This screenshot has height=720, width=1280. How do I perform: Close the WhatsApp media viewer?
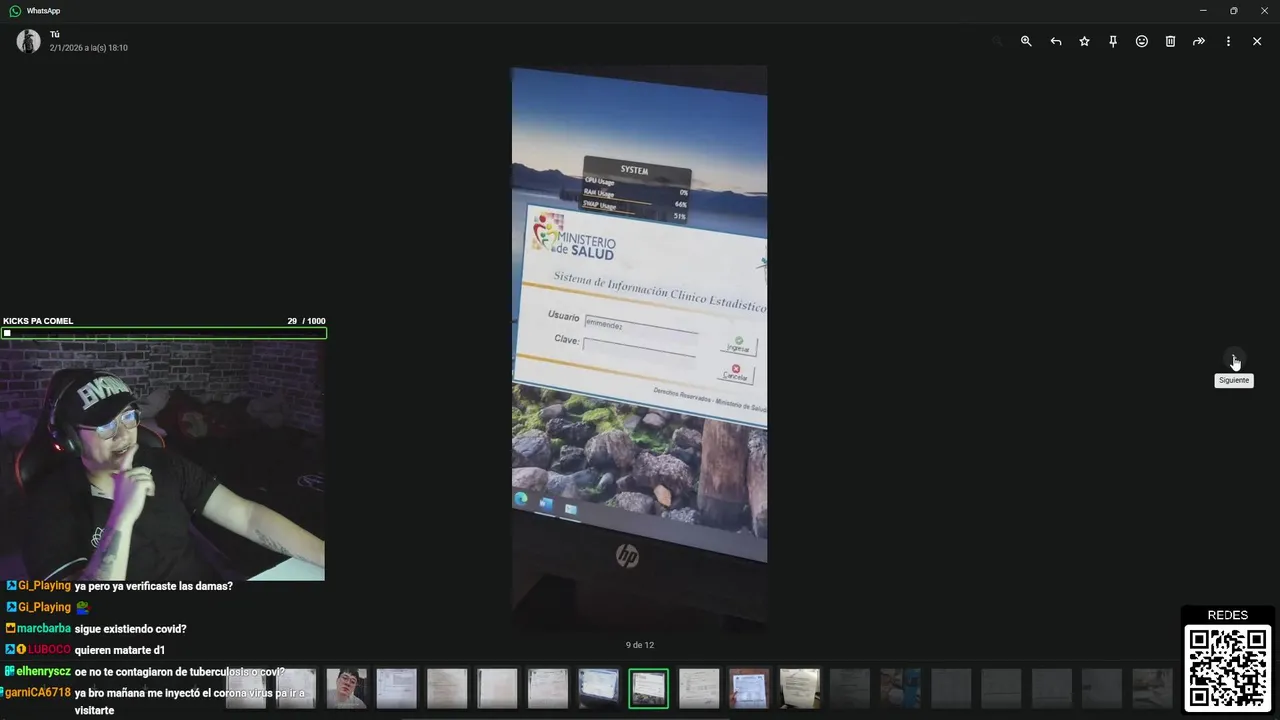[x=1257, y=41]
